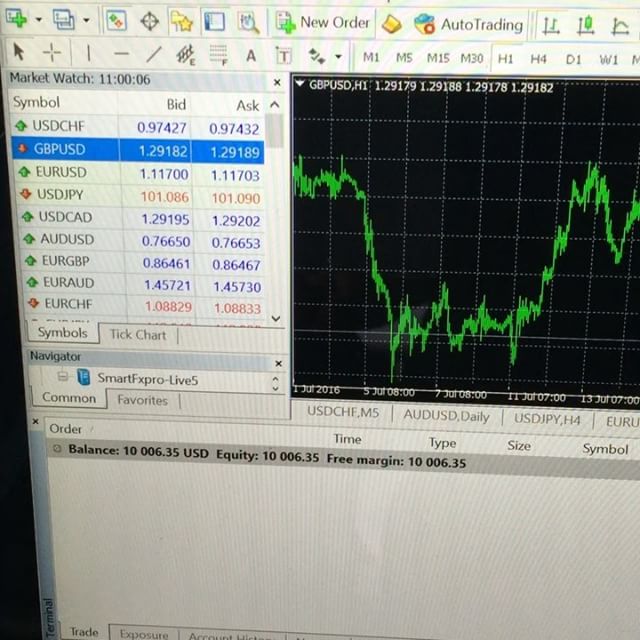
Task: Select the crosshair tool
Action: point(52,52)
